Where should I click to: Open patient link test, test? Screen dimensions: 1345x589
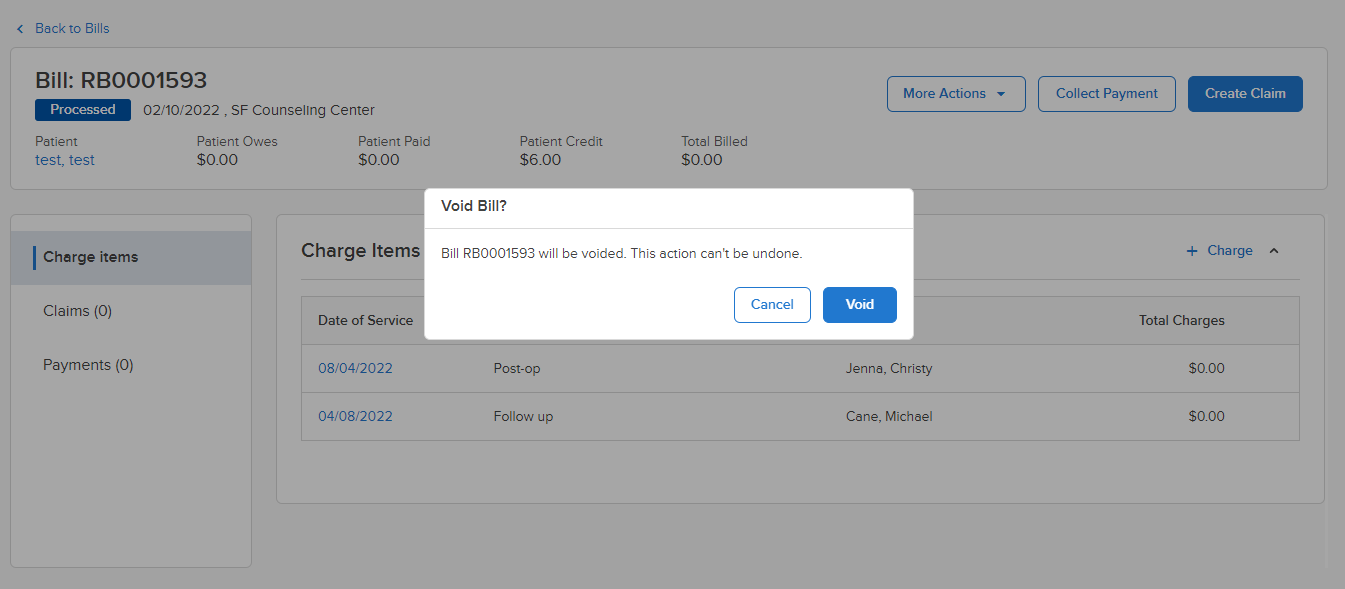pos(65,160)
